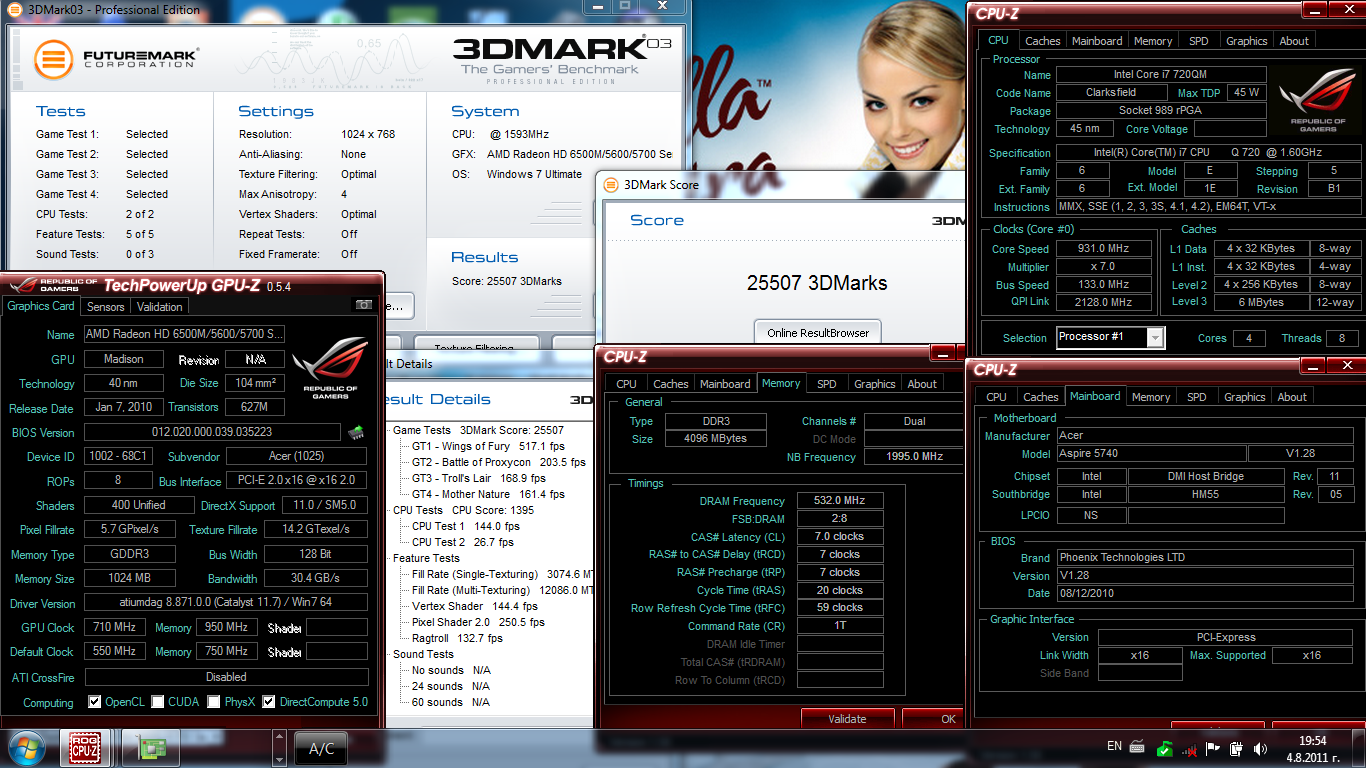This screenshot has height=768, width=1366.
Task: Click DRAM Frequency 532.0 MHz field
Action: click(x=840, y=500)
